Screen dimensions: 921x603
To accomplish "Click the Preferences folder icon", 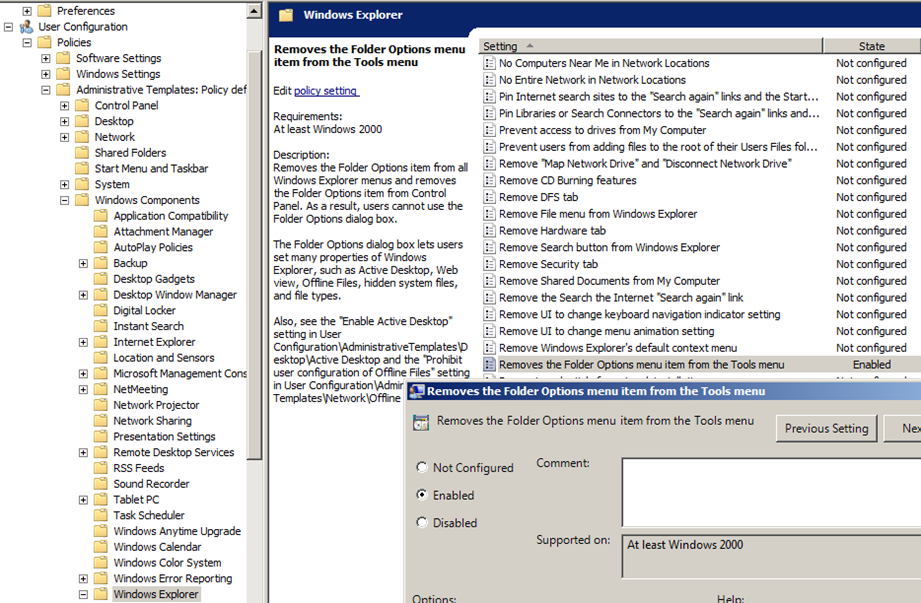I will point(44,11).
